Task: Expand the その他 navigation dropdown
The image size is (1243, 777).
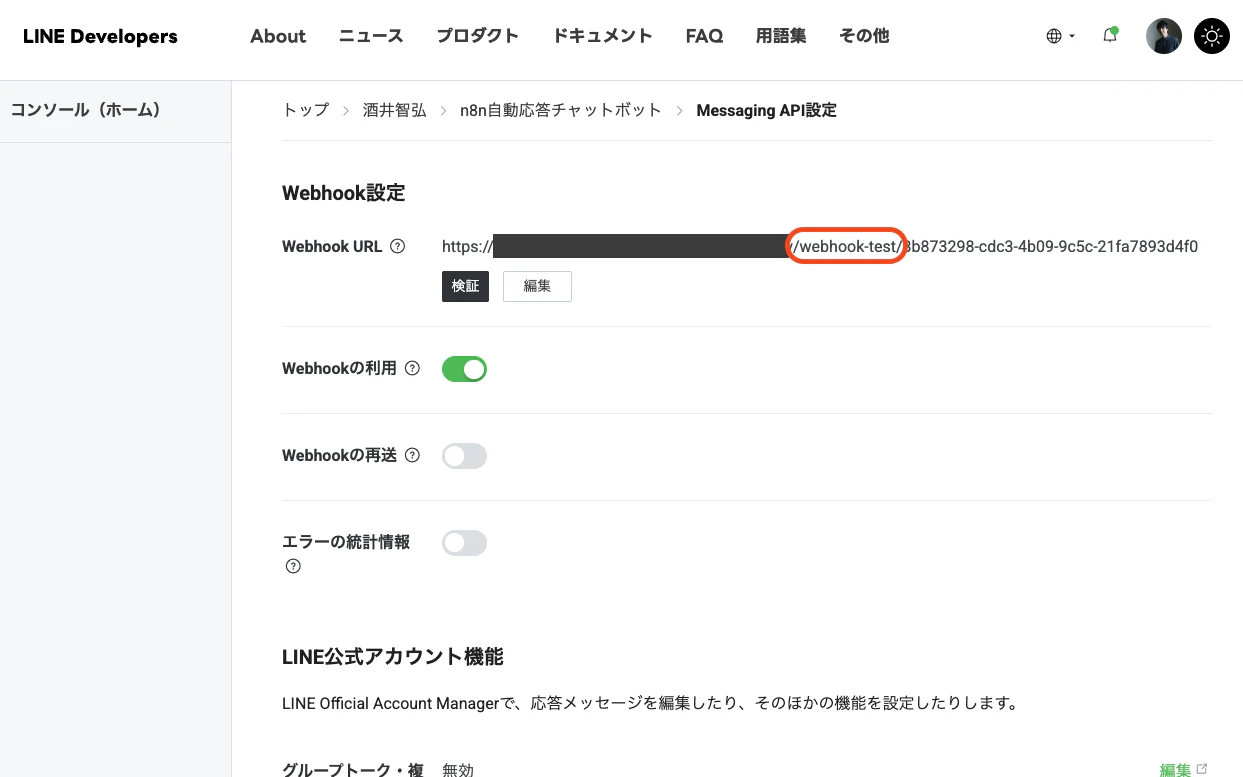Action: coord(863,35)
